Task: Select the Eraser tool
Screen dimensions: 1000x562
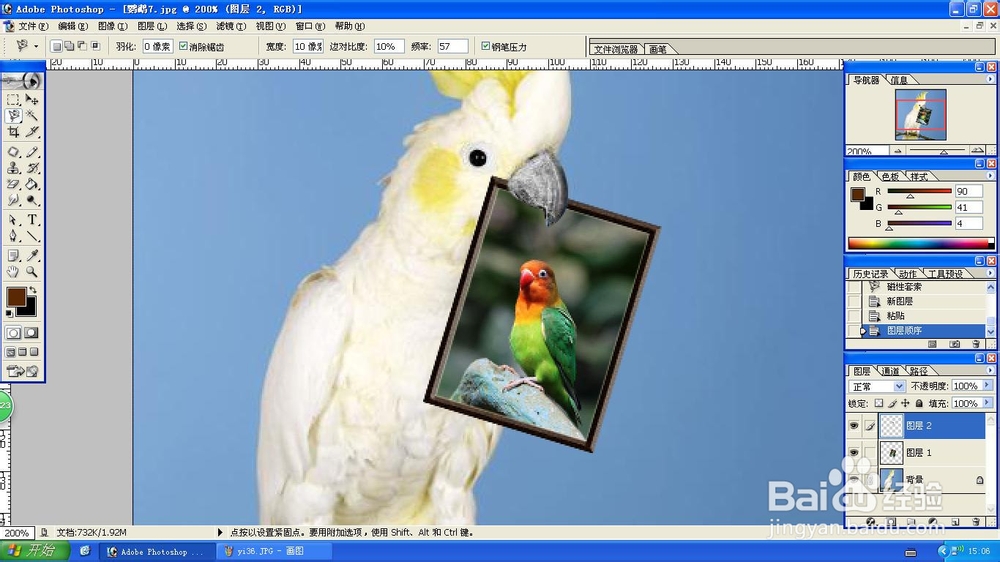Action: tap(13, 184)
